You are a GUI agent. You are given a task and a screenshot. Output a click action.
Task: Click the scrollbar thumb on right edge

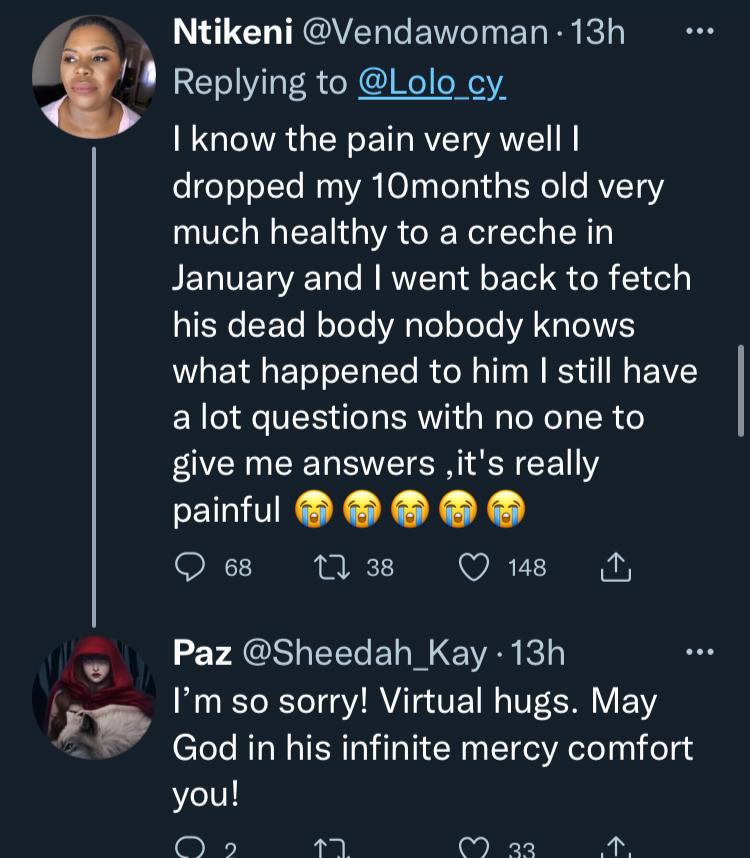pos(740,390)
